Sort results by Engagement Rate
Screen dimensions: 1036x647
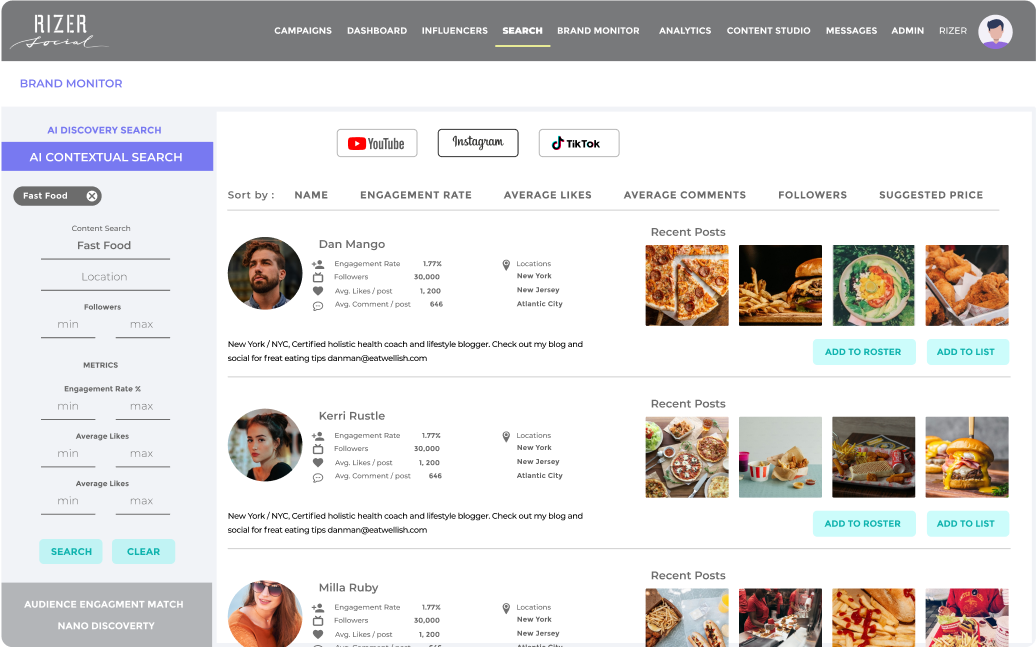click(x=416, y=195)
